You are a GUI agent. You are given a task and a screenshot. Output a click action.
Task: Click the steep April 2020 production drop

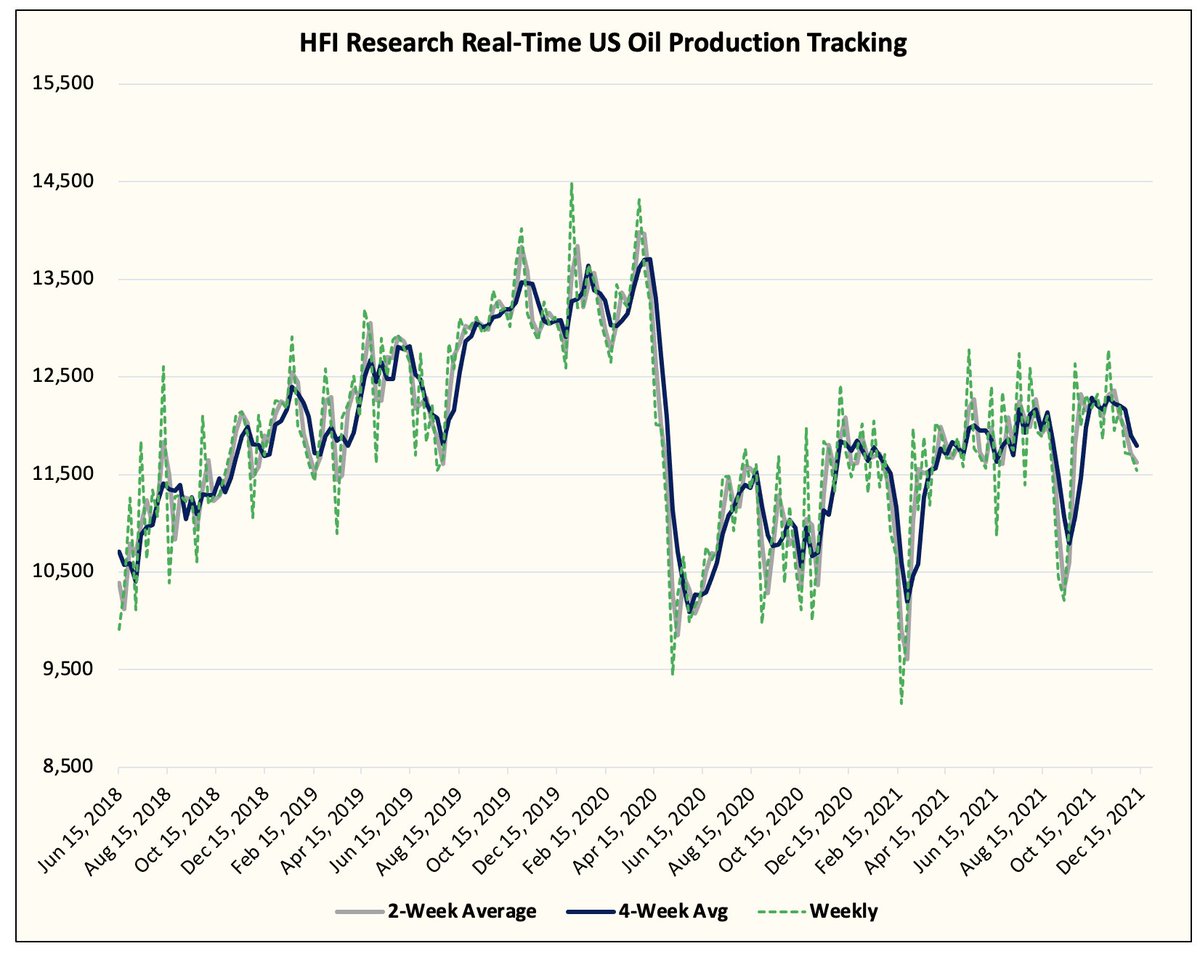tap(660, 450)
